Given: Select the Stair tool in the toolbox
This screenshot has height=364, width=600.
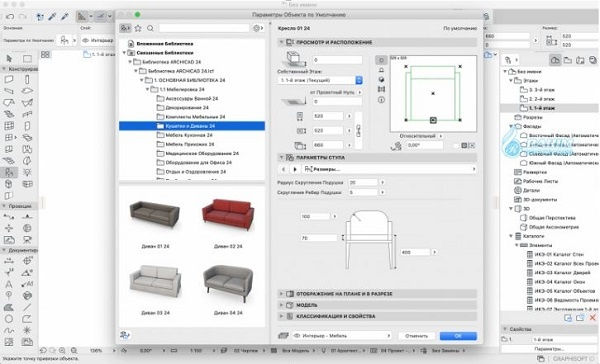Looking at the screenshot, I should point(9,114).
